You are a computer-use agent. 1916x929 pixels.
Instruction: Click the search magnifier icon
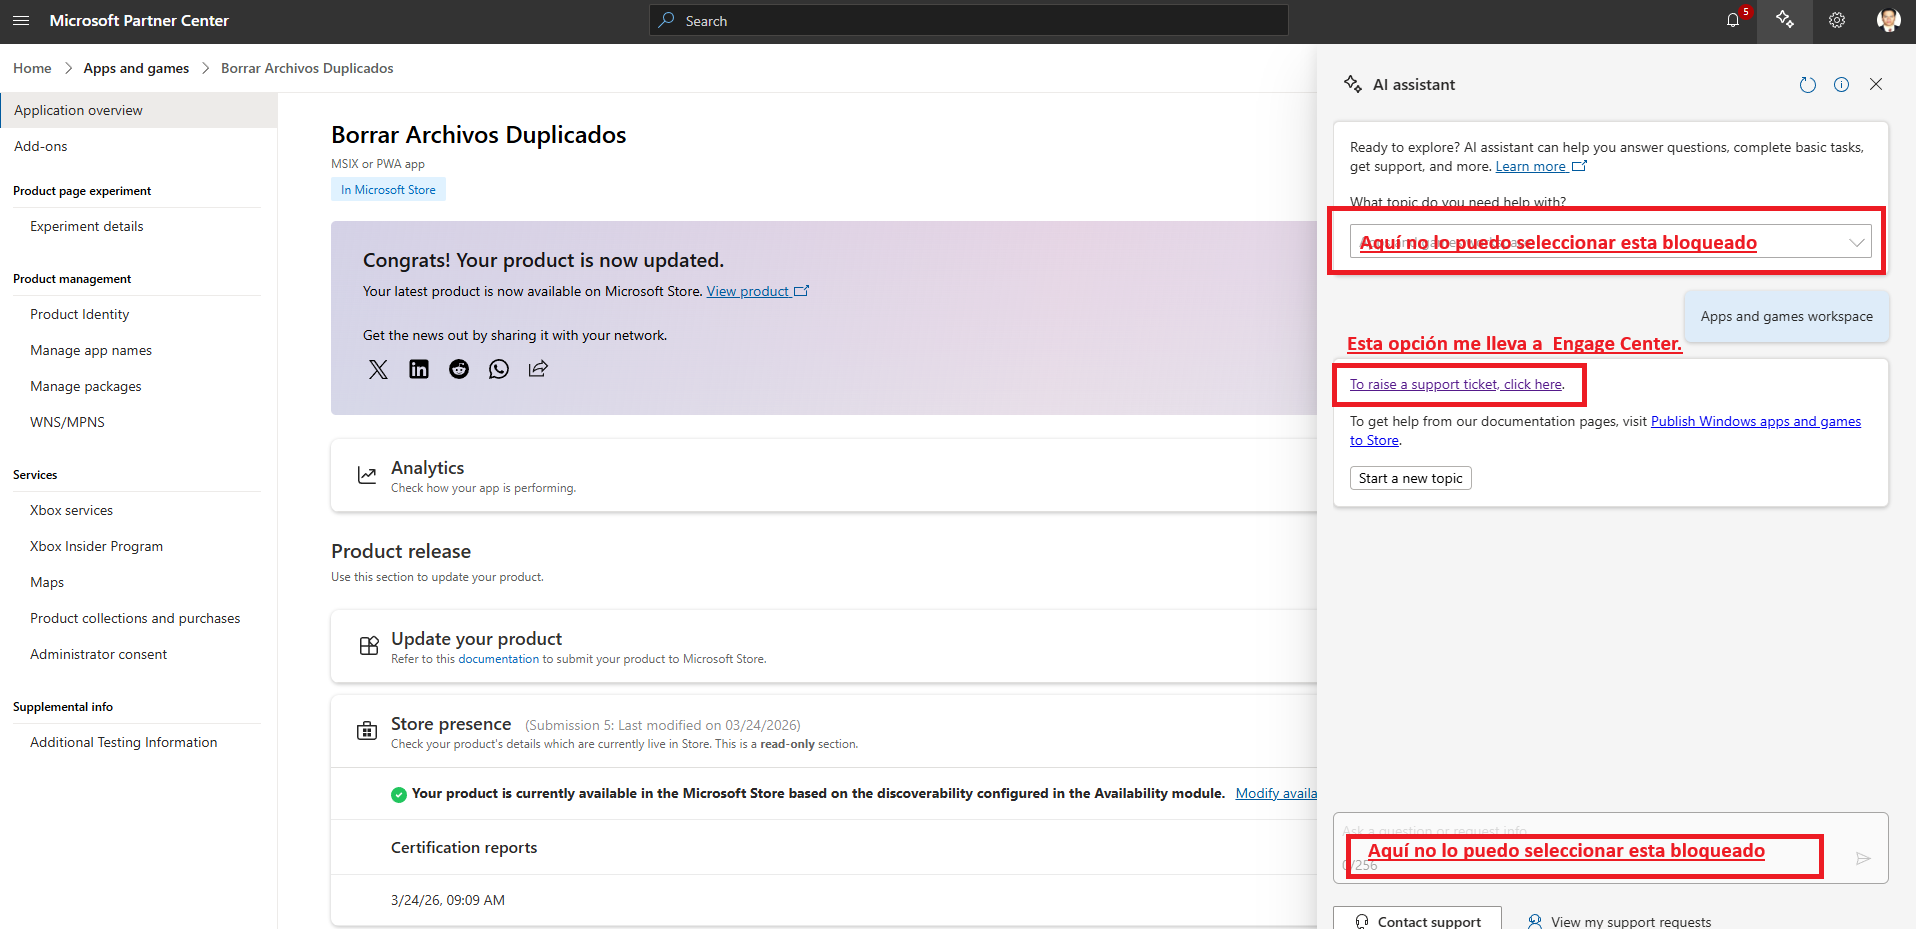667,20
